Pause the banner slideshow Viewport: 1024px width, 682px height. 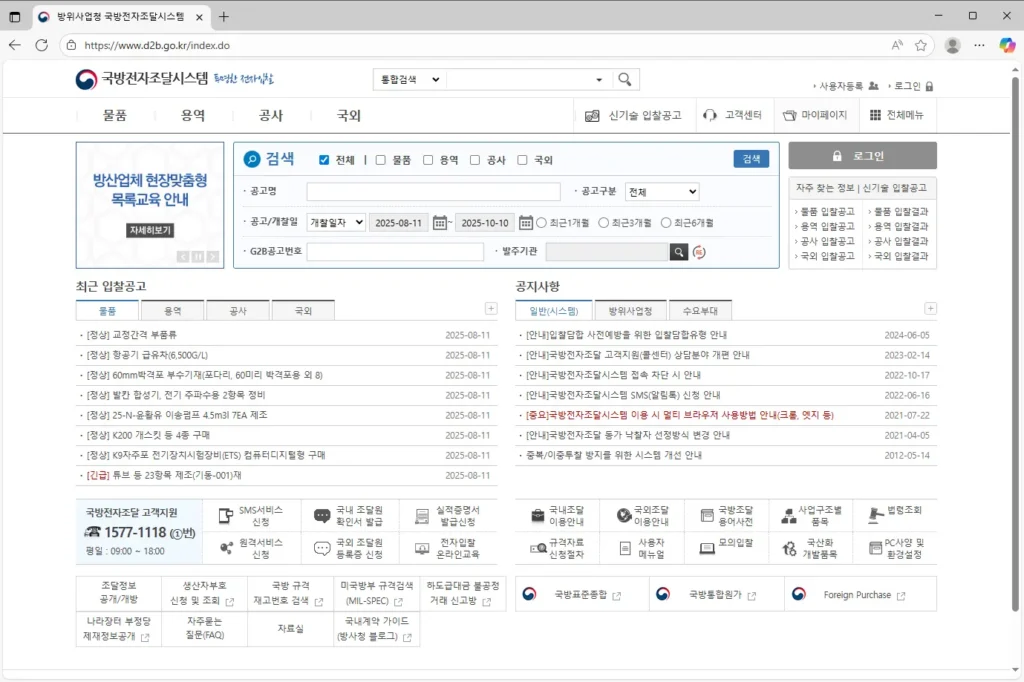(x=198, y=257)
